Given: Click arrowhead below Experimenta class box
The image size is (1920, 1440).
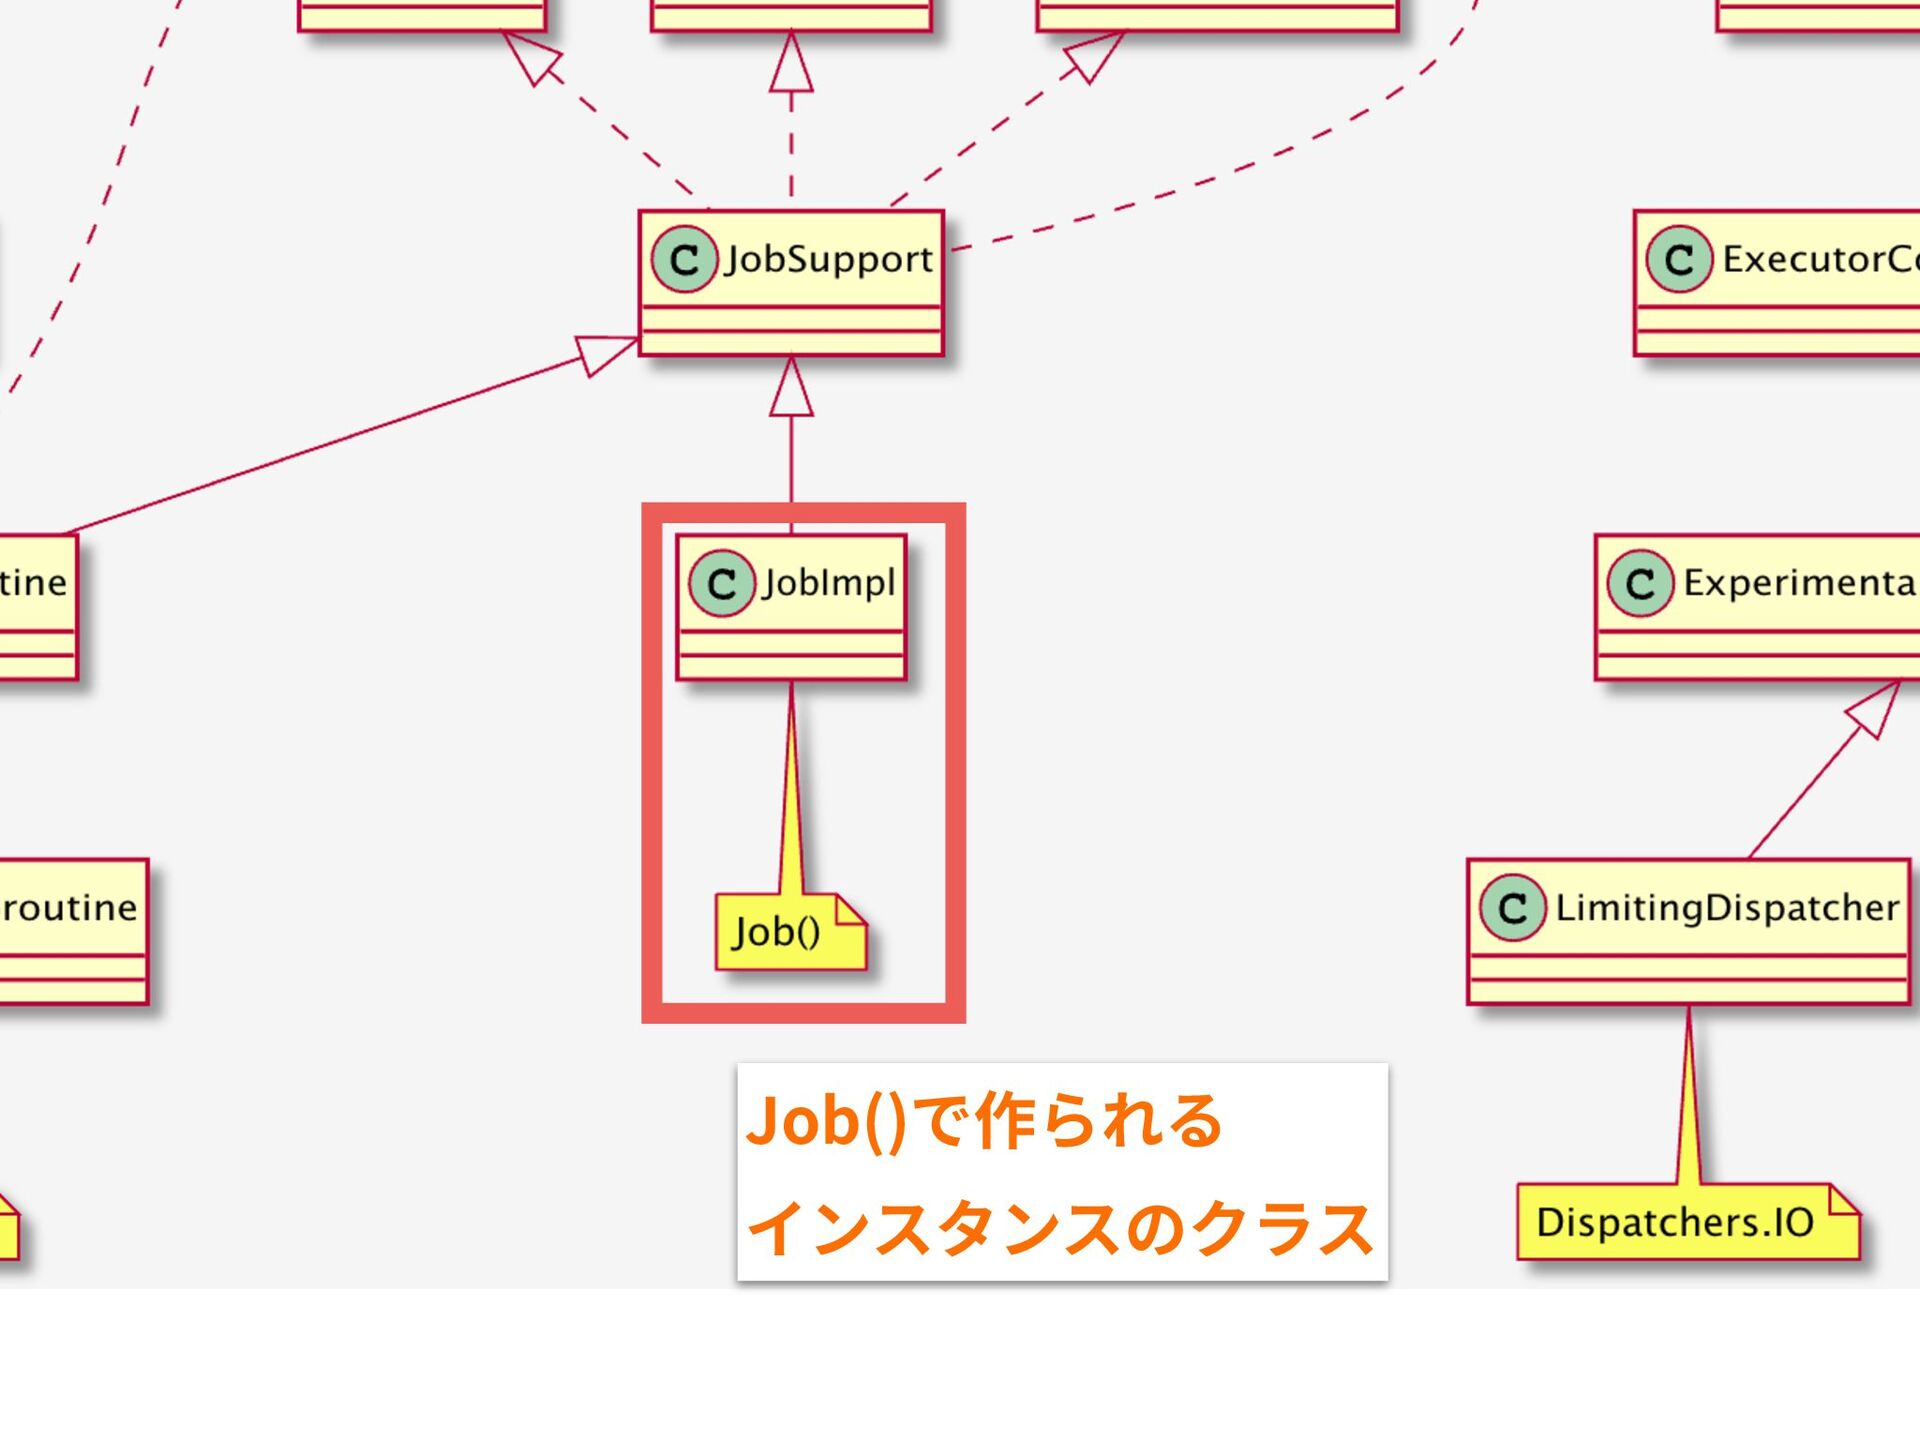Looking at the screenshot, I should click(1873, 708).
